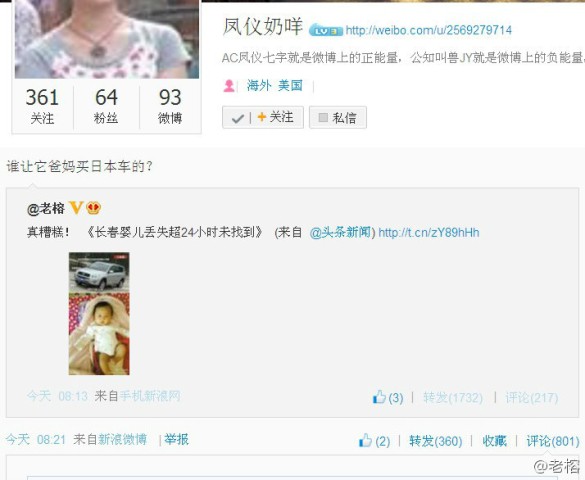This screenshot has height=480, width=585.
Task: Click the message icon in 私信 button
Action: click(x=323, y=117)
